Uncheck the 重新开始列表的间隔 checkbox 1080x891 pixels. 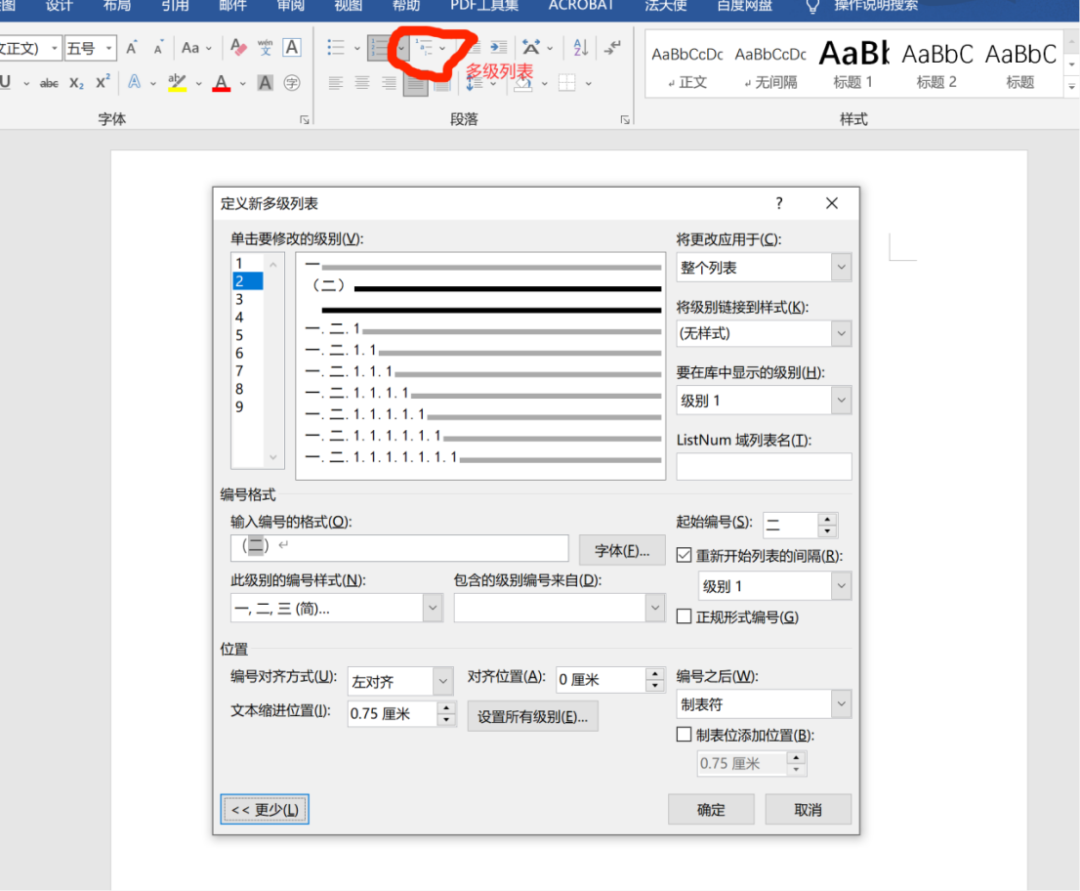pos(684,555)
